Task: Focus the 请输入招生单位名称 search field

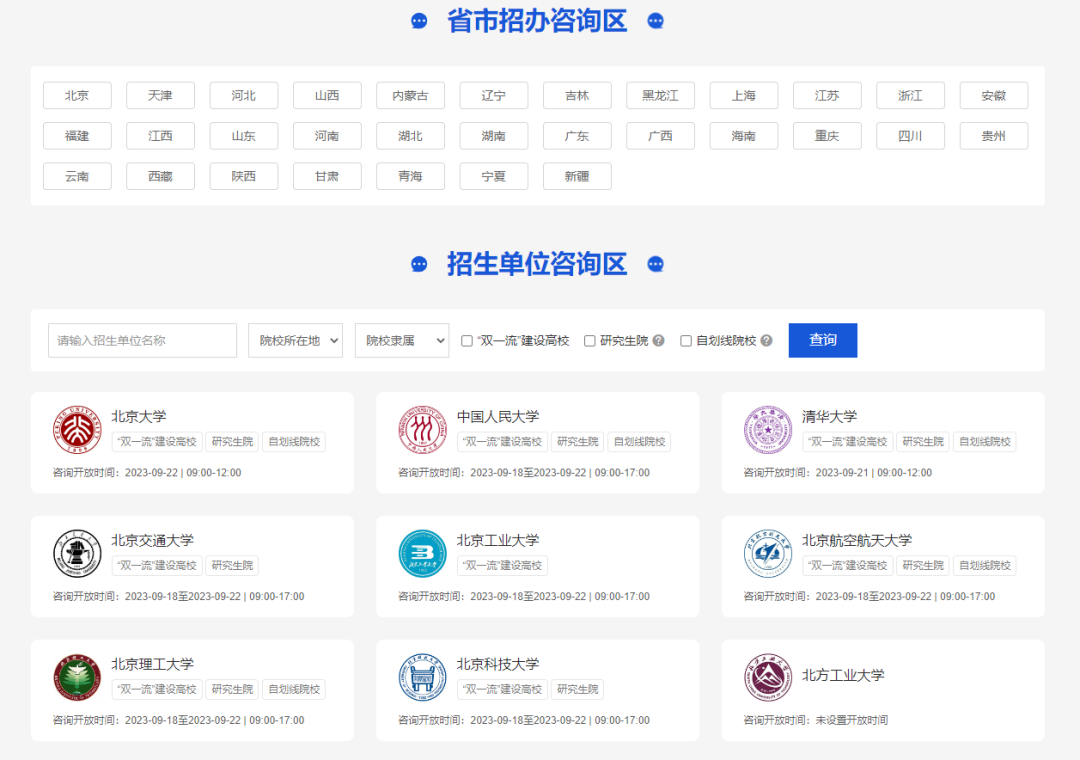Action: pos(143,340)
